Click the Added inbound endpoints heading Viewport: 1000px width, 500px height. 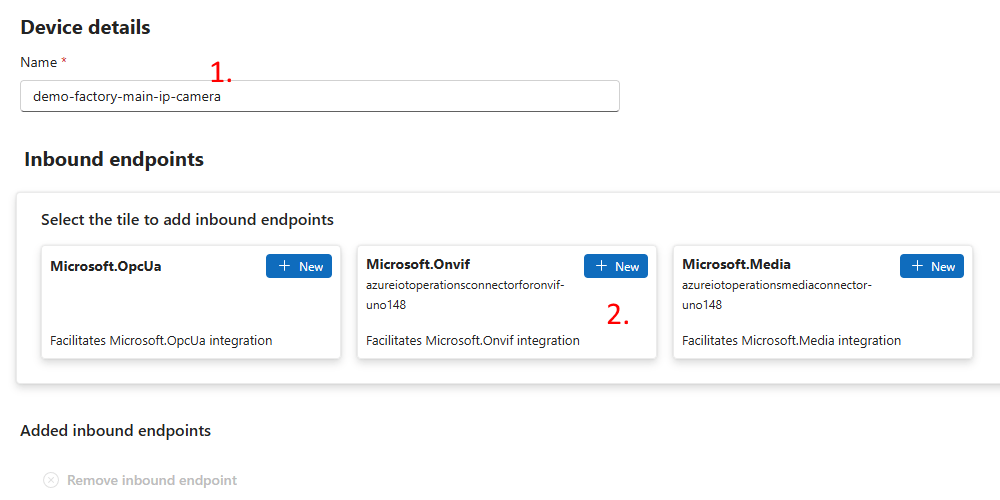coord(115,430)
